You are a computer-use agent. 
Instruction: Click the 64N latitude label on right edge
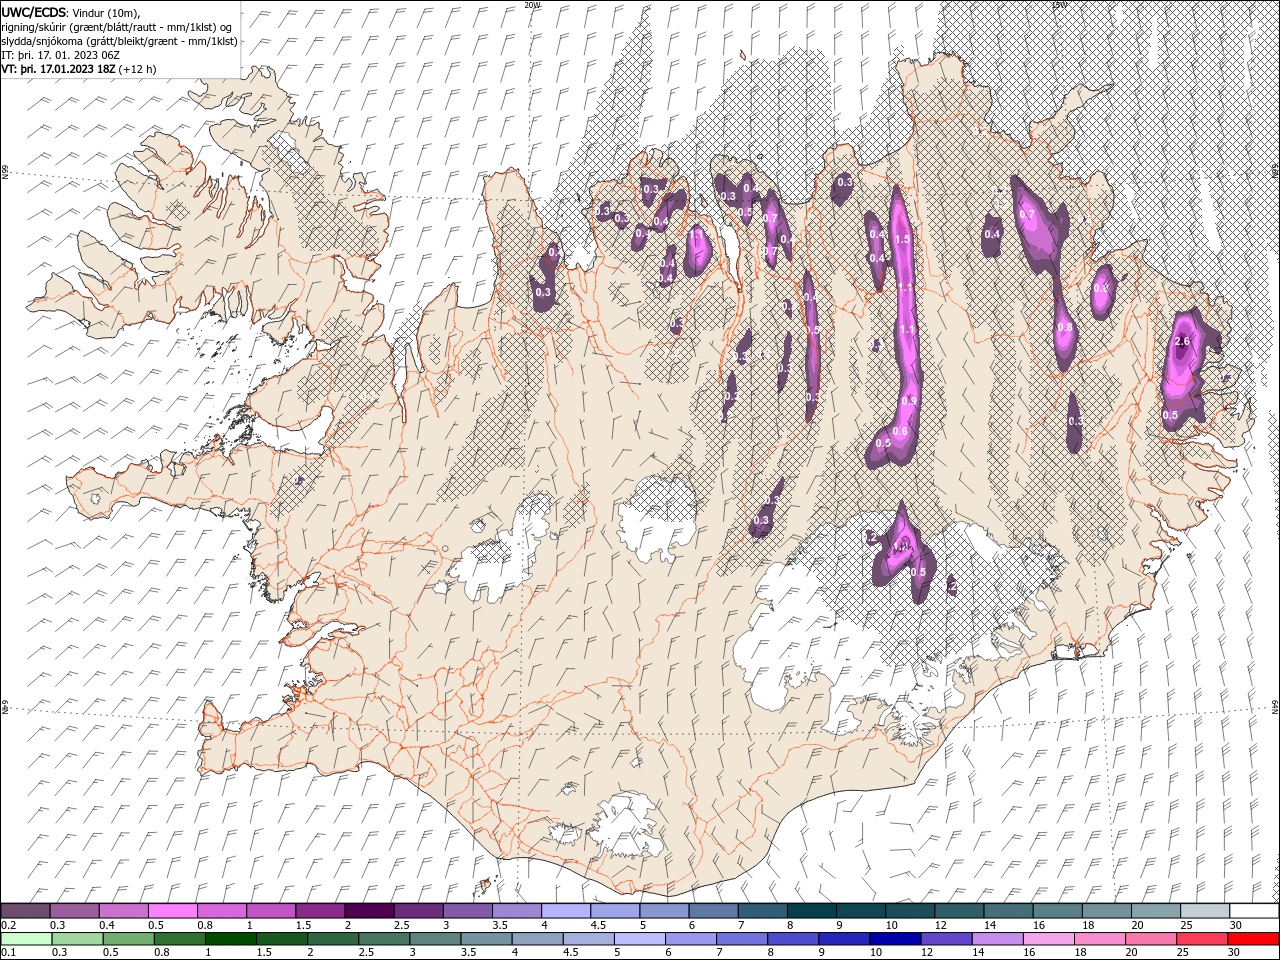tap(1275, 706)
